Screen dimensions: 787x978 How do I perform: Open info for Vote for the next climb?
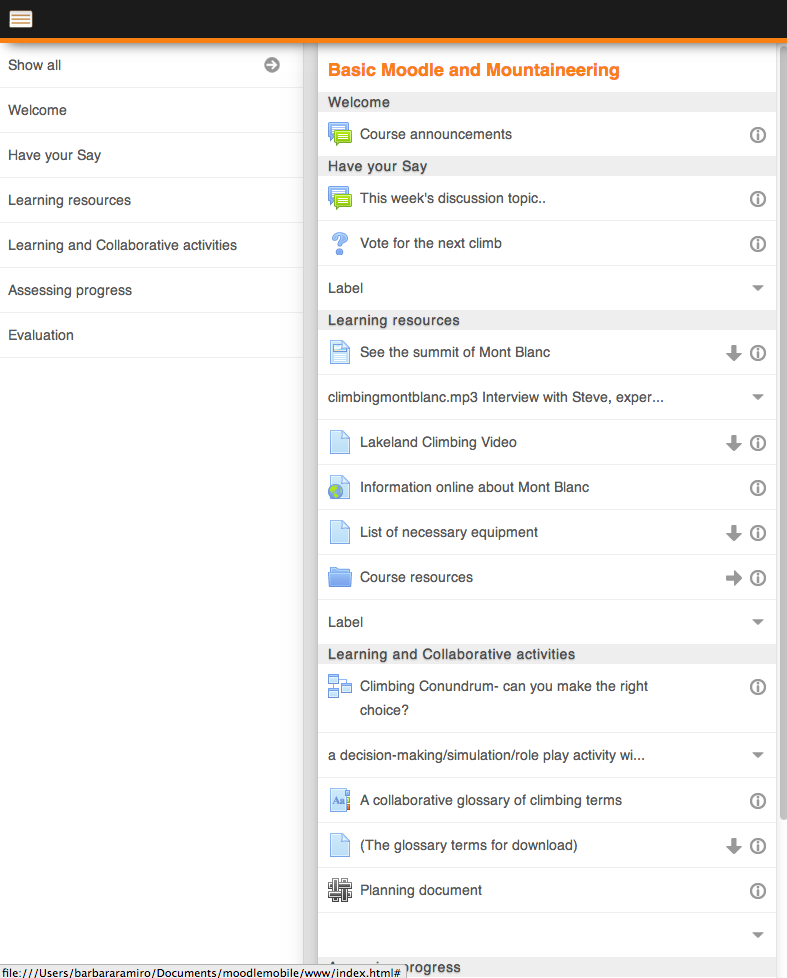pos(758,244)
